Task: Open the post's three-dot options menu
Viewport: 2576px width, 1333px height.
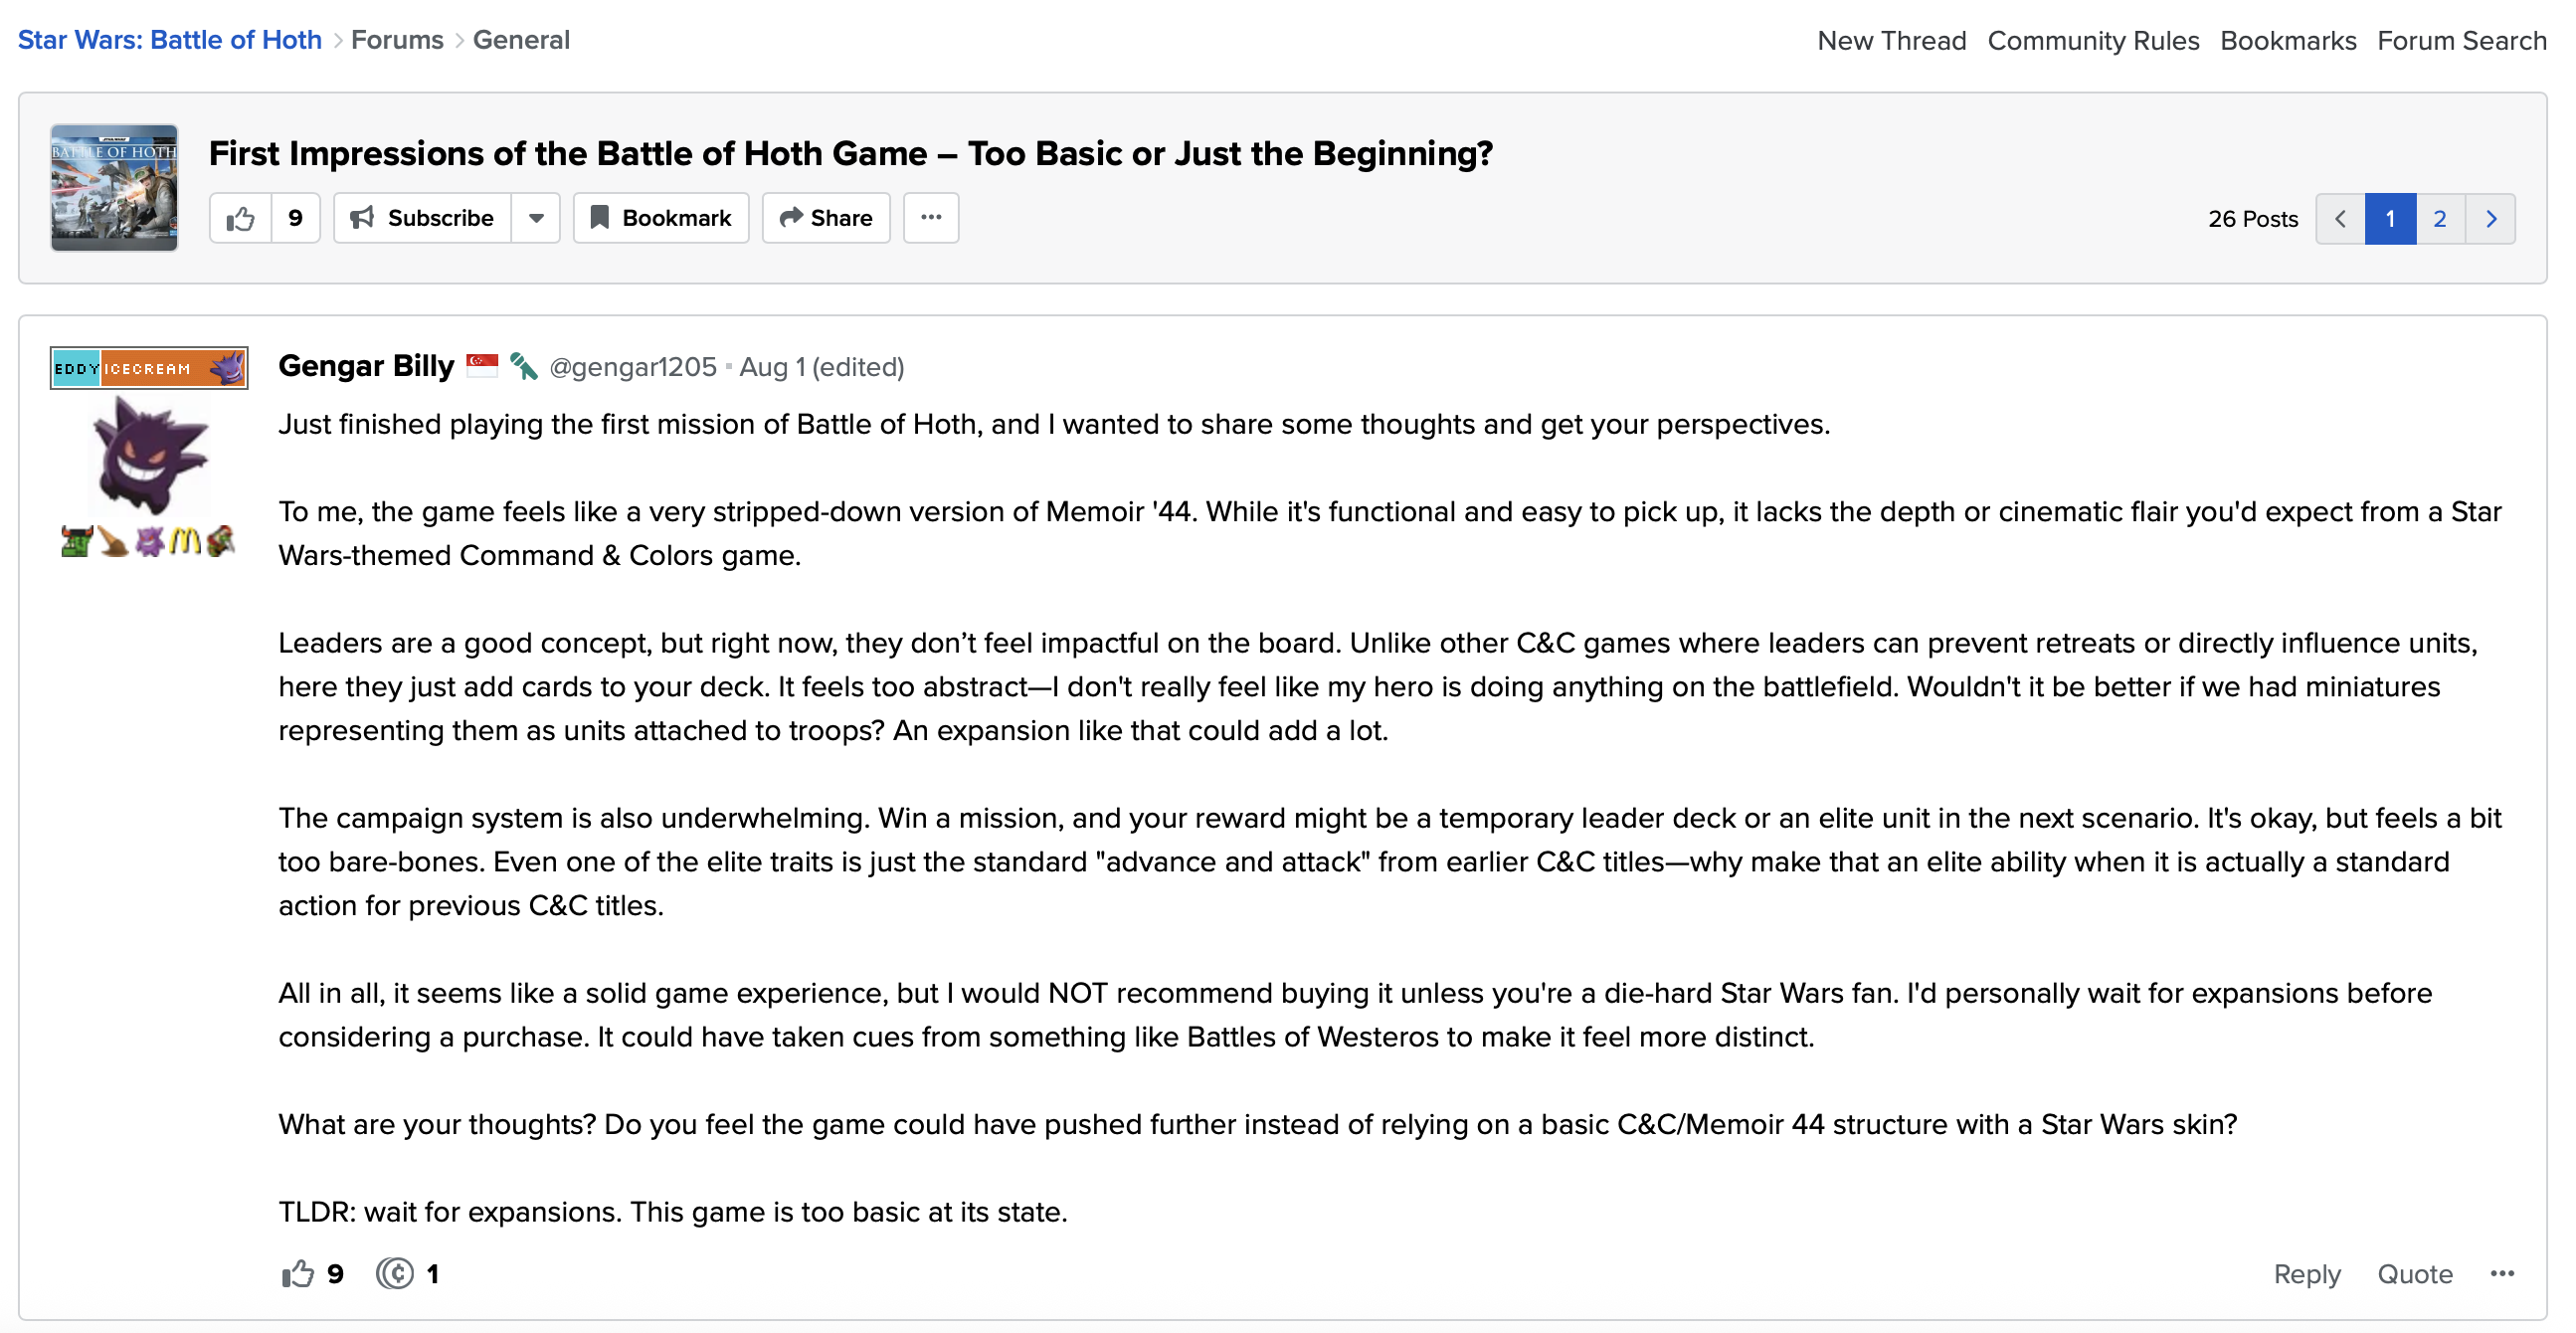Action: pyautogui.click(x=2502, y=1274)
